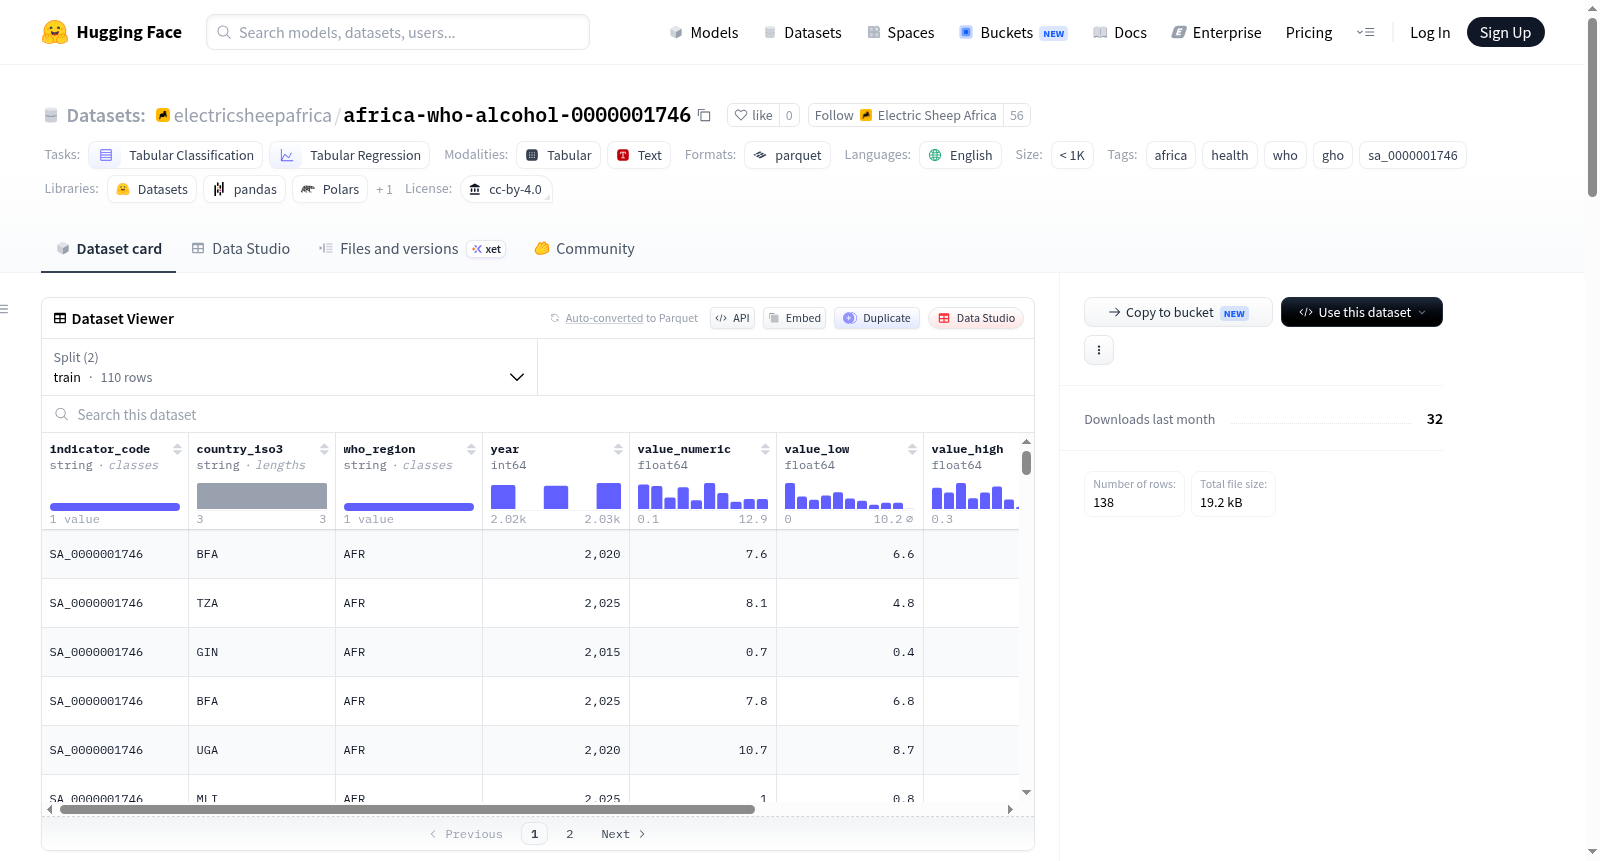The image size is (1600, 861).
Task: Sort the value_low column toggle arrows
Action: (x=912, y=449)
